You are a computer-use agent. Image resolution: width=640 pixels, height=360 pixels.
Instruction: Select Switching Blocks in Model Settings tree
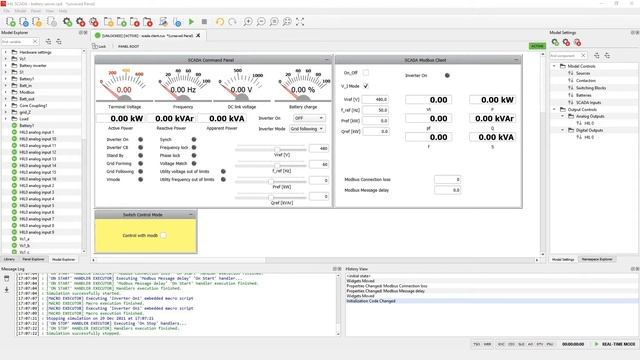click(x=591, y=88)
